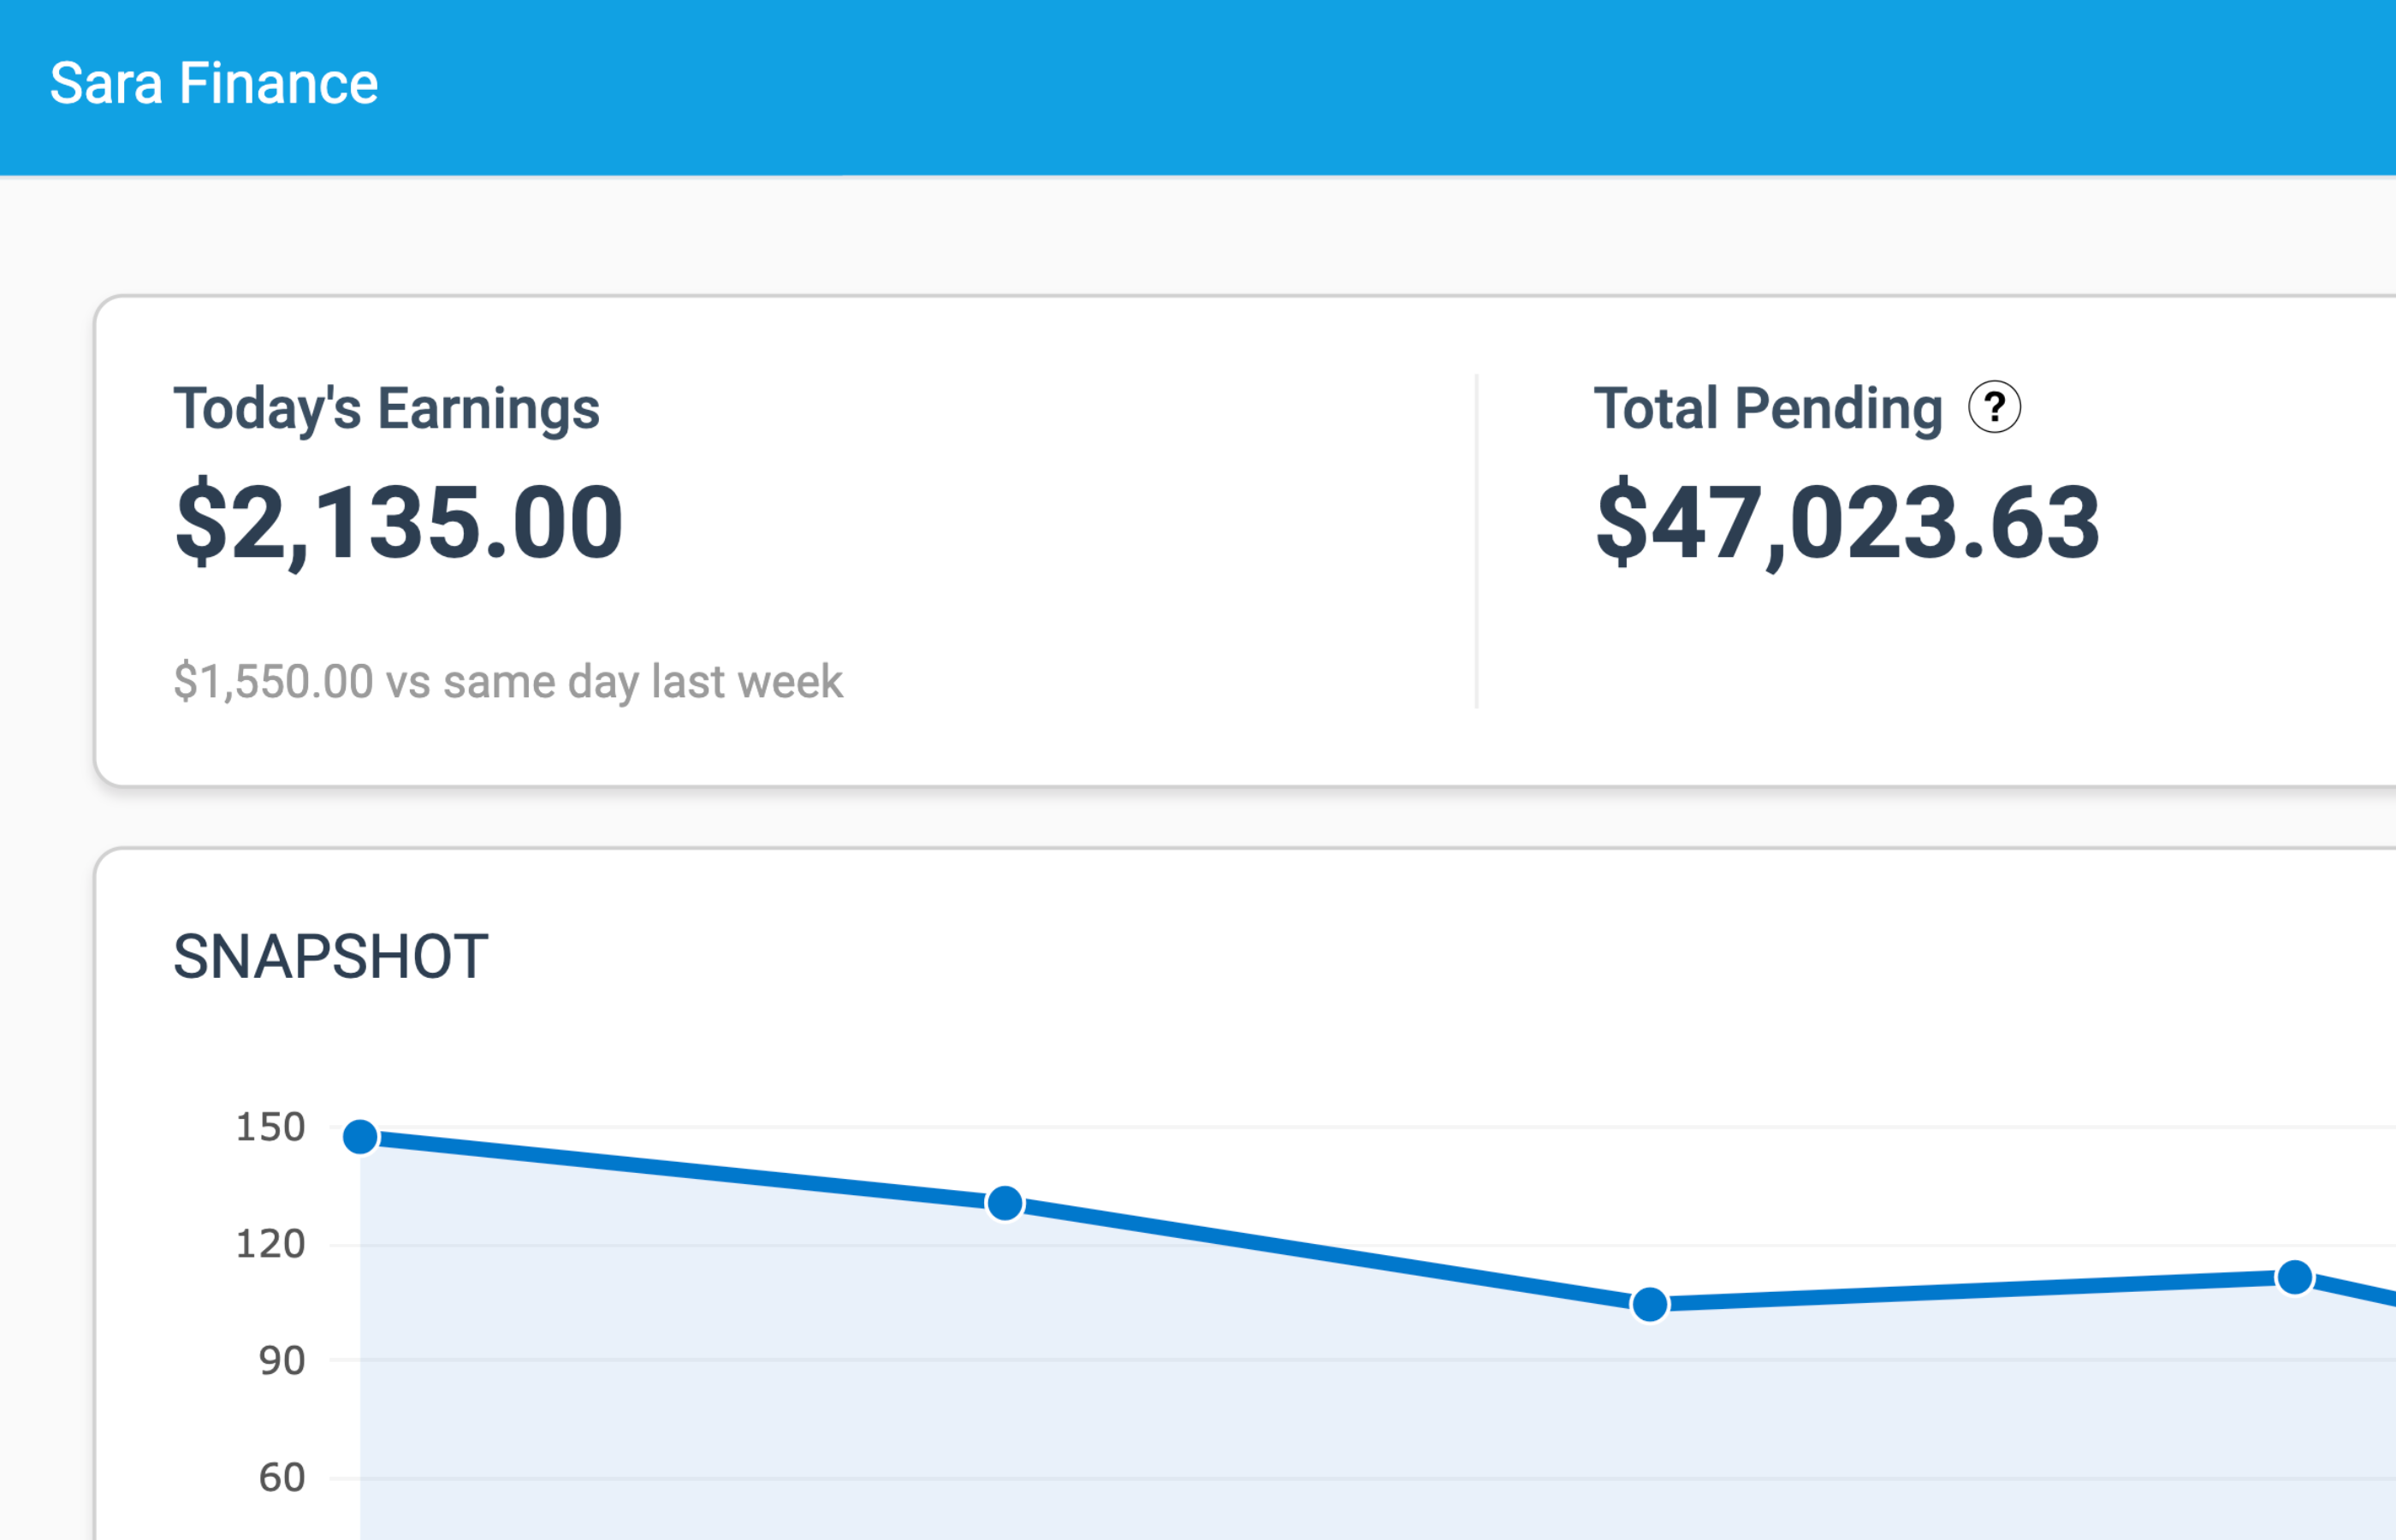Click the same day last week comparison text
Screen dimensions: 2396x1540
coord(508,681)
